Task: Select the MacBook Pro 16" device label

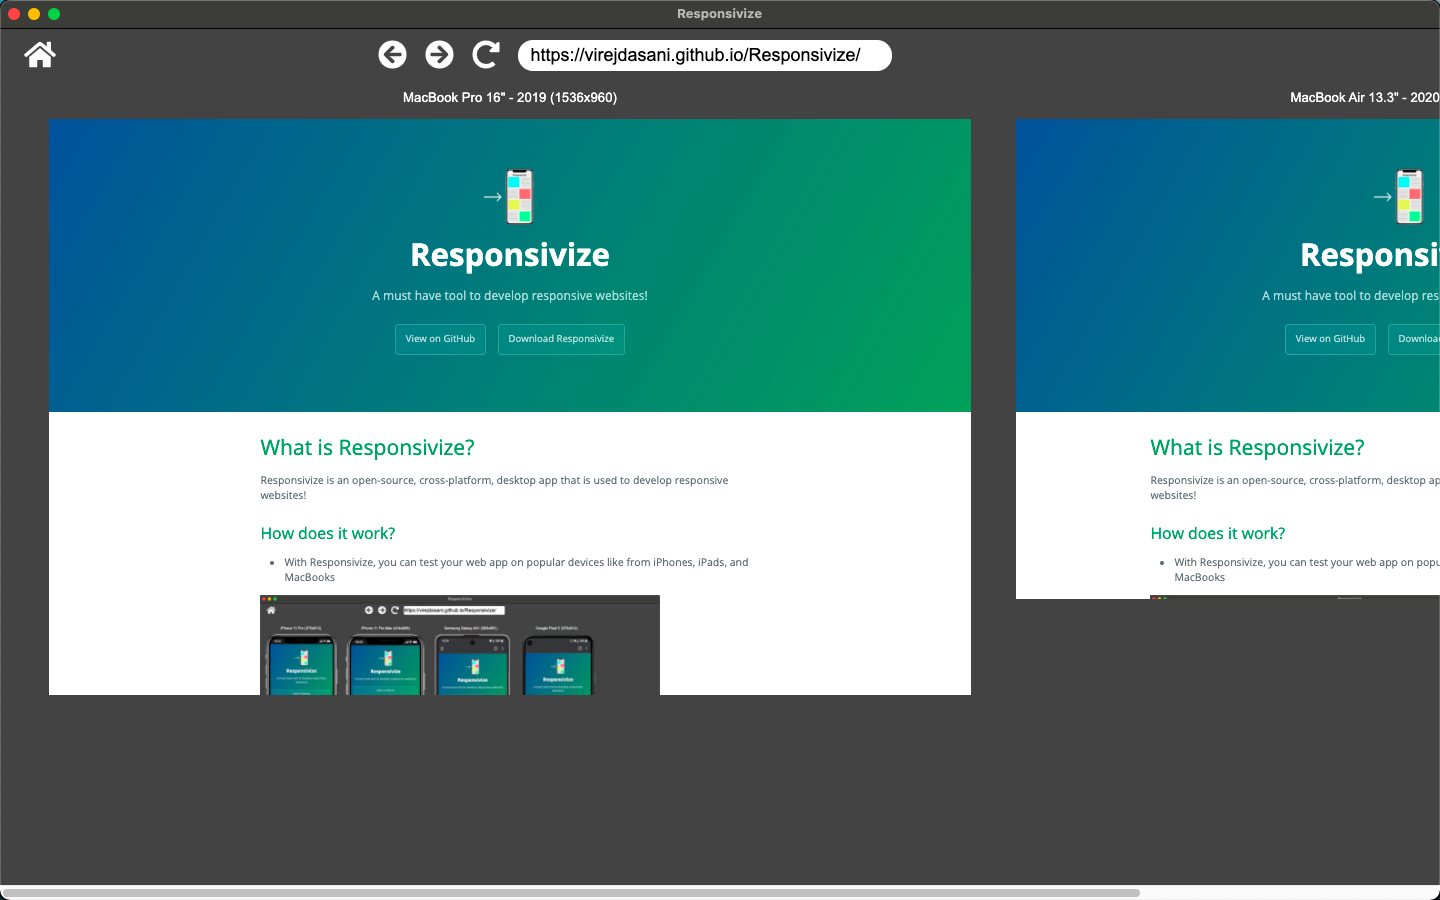Action: coord(510,98)
